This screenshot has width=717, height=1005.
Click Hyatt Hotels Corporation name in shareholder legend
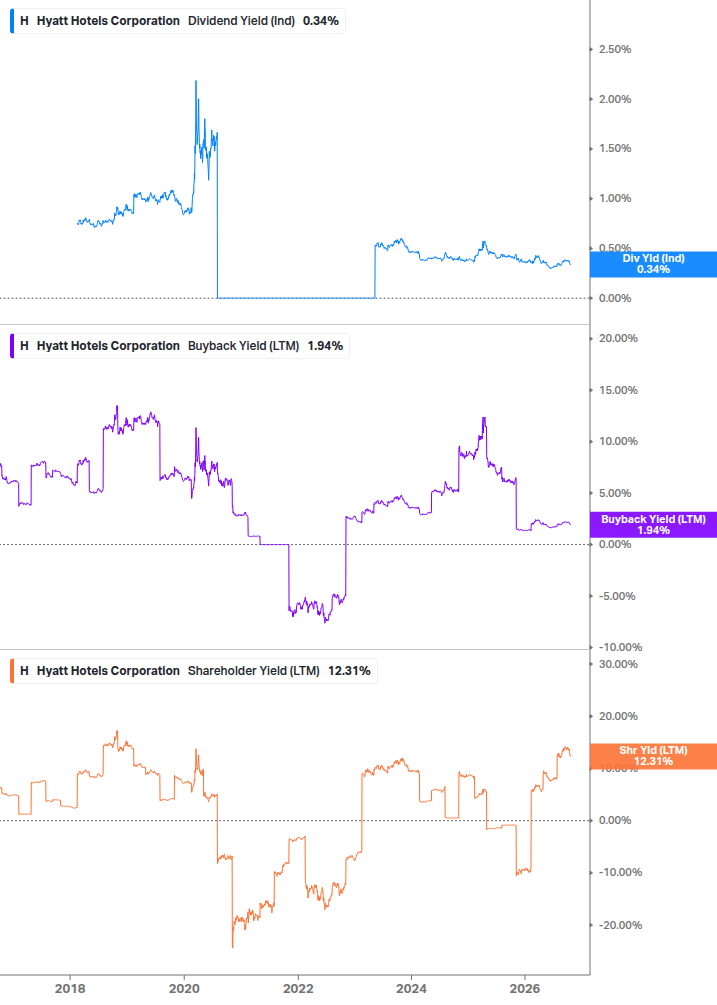coord(108,671)
